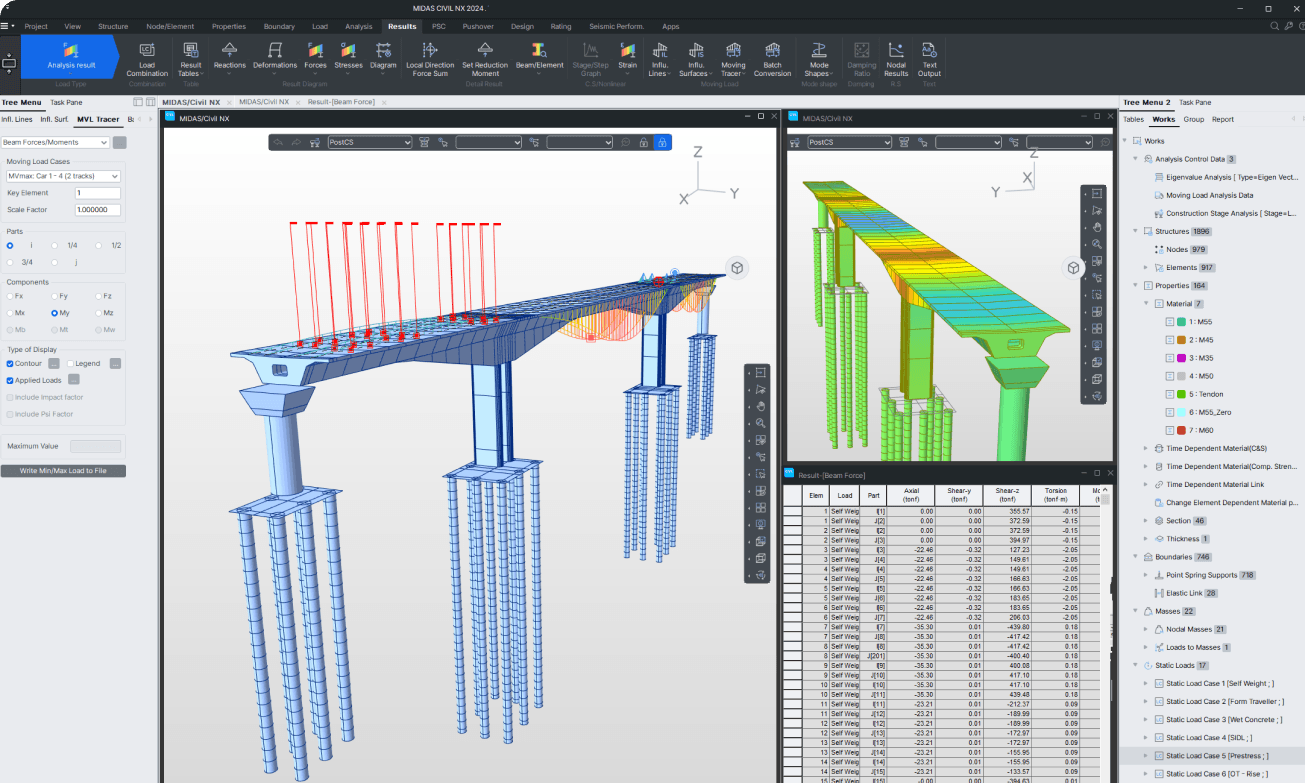Open the MVmax: Car 1 - 4 load case dropdown

point(63,176)
